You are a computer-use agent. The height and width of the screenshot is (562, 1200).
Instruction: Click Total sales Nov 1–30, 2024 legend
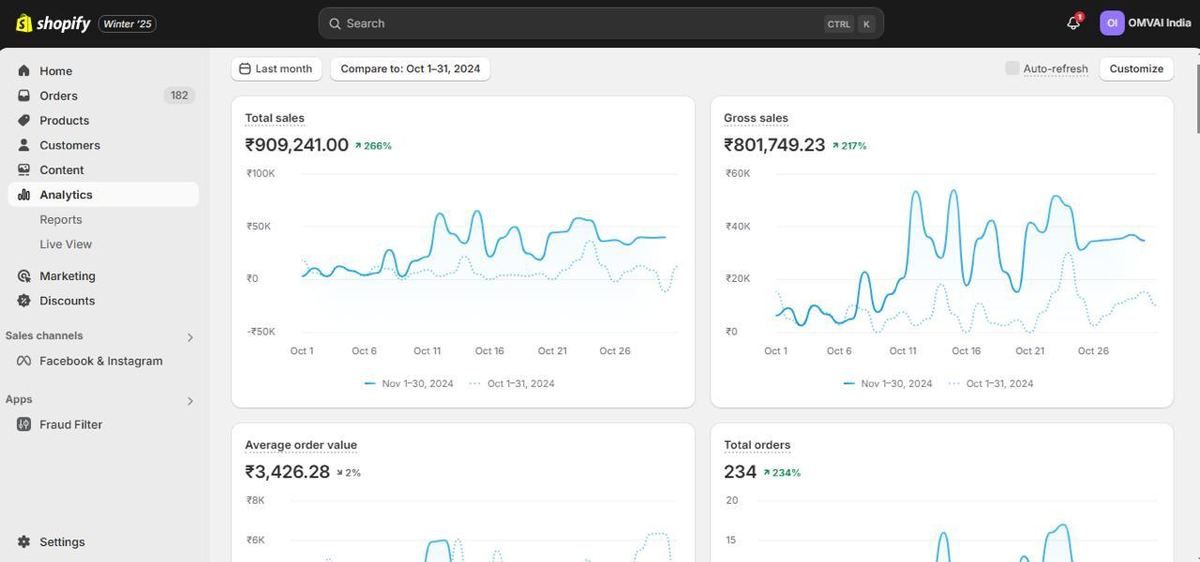(410, 384)
